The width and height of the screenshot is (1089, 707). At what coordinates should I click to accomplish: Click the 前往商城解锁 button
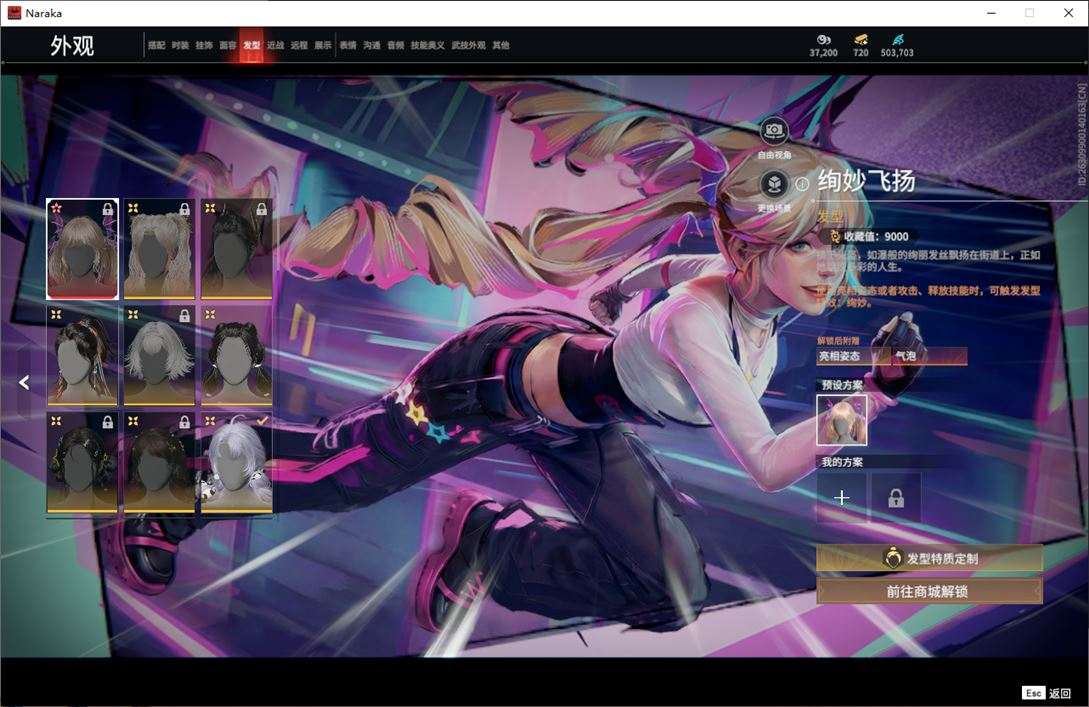click(x=929, y=591)
